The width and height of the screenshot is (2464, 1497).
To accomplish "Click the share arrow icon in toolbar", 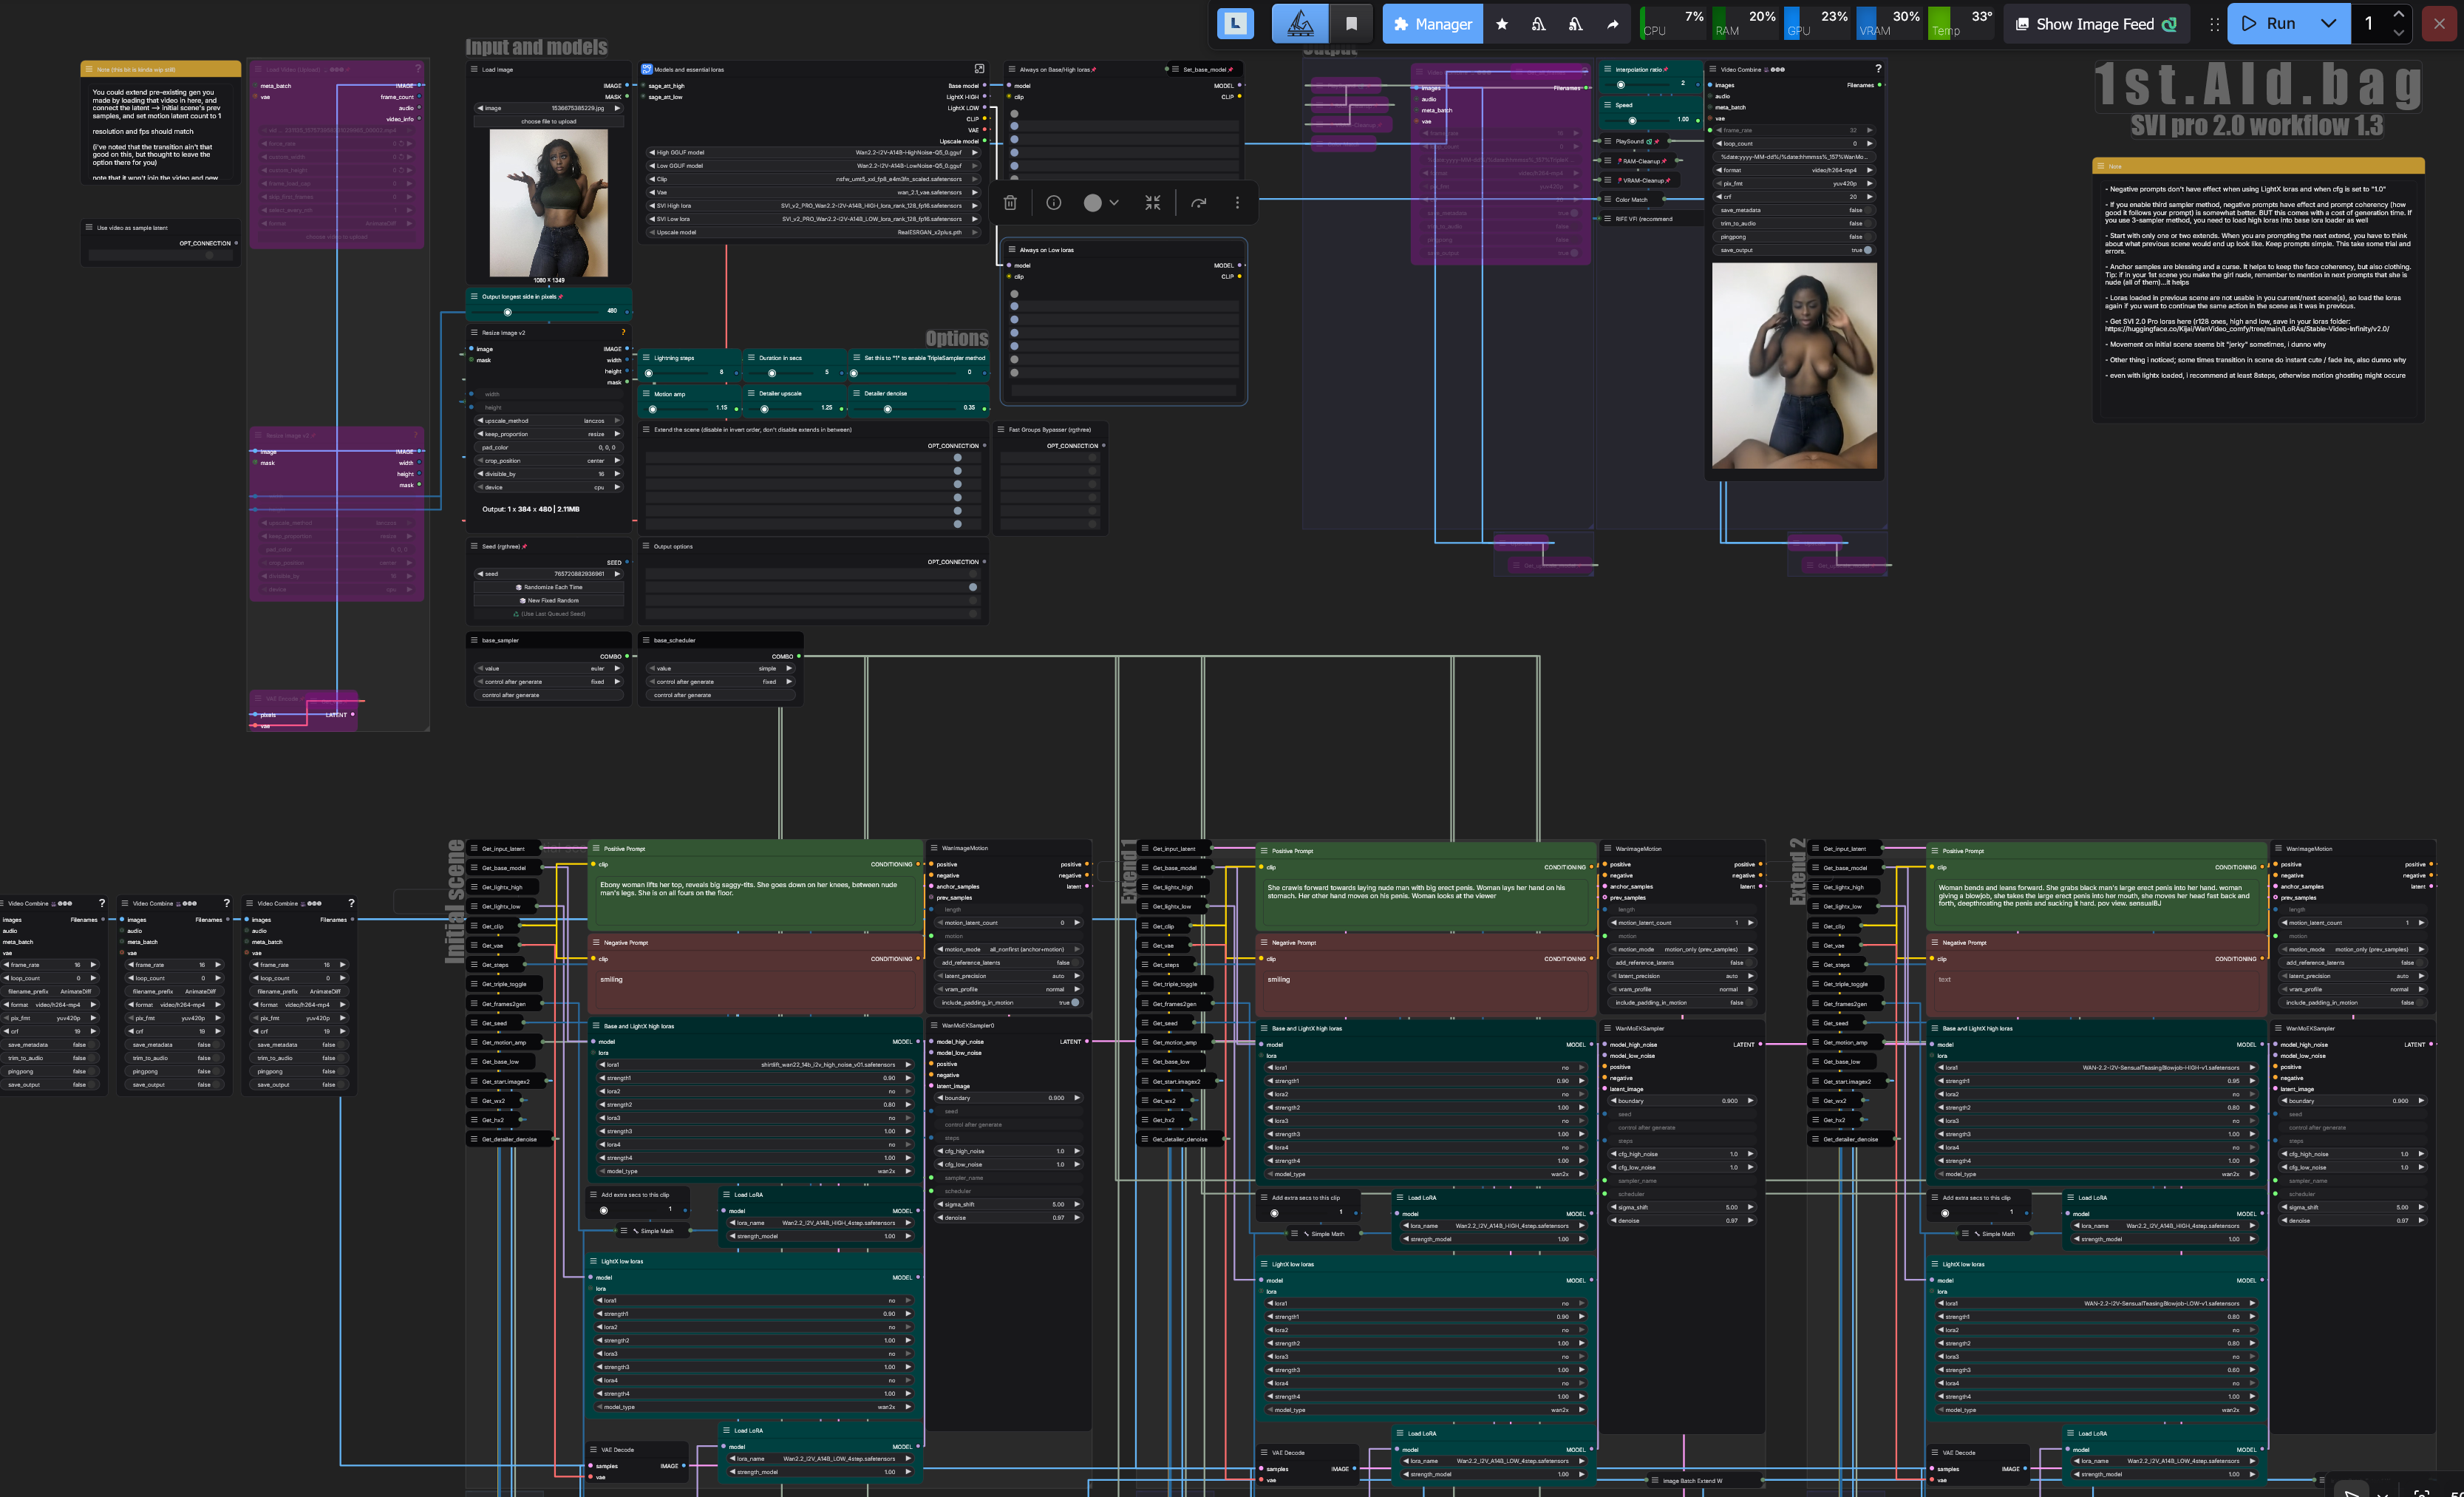I will coord(1612,24).
